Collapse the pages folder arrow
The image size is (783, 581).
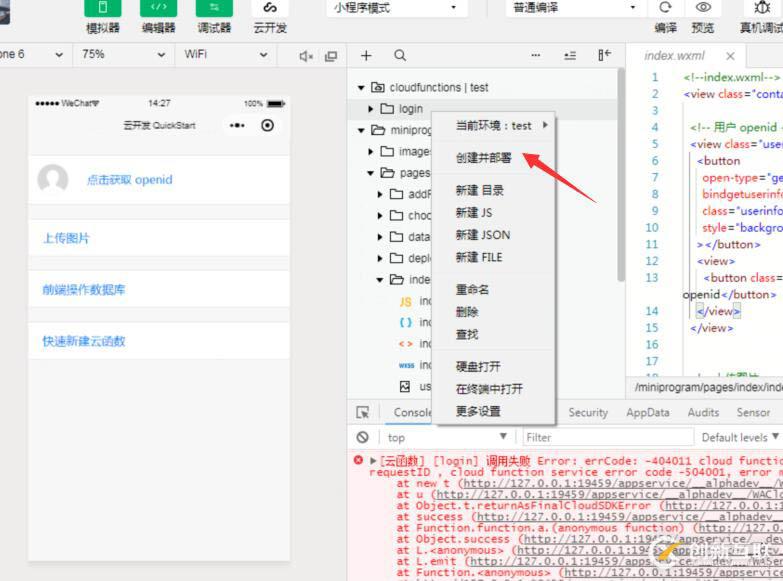click(x=371, y=173)
